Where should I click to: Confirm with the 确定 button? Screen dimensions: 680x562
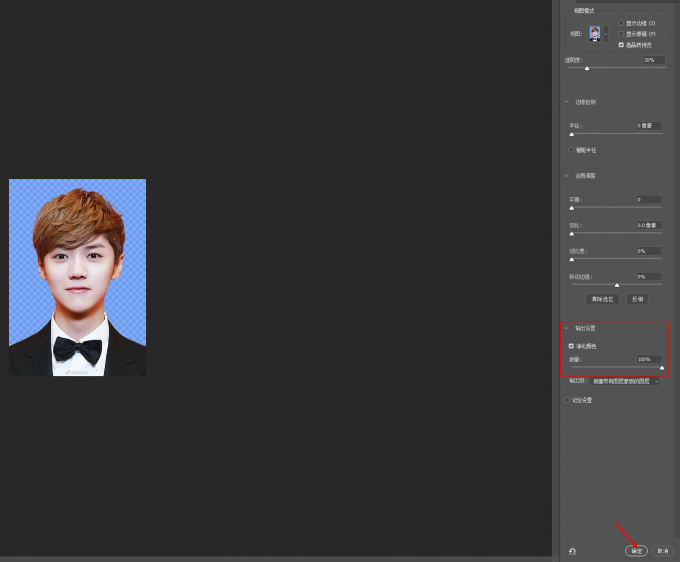[x=636, y=551]
